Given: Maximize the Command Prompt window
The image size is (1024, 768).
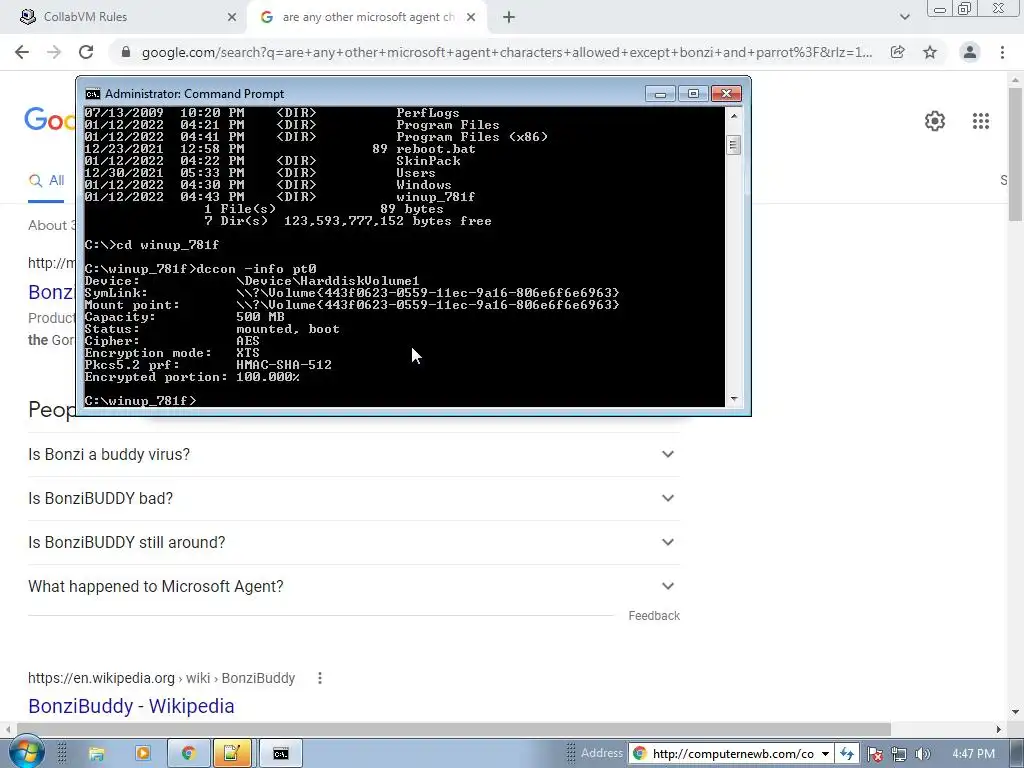Looking at the screenshot, I should (694, 94).
